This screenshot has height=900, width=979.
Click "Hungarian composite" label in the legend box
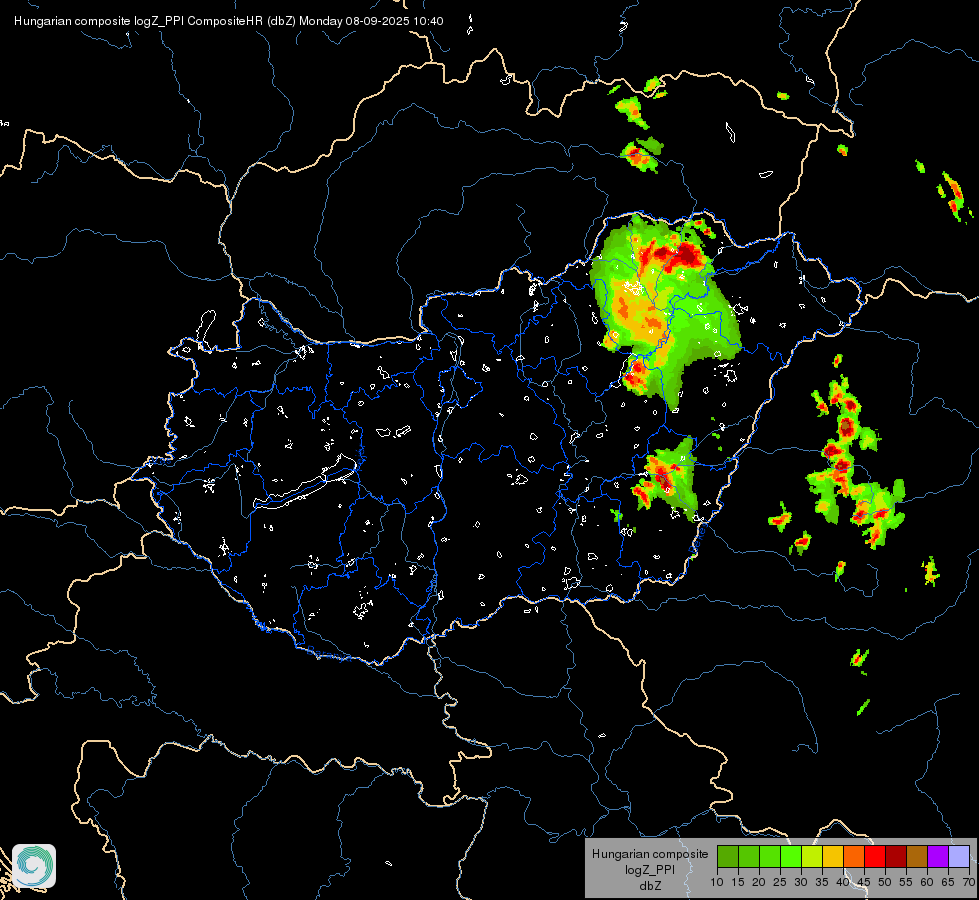(650, 854)
